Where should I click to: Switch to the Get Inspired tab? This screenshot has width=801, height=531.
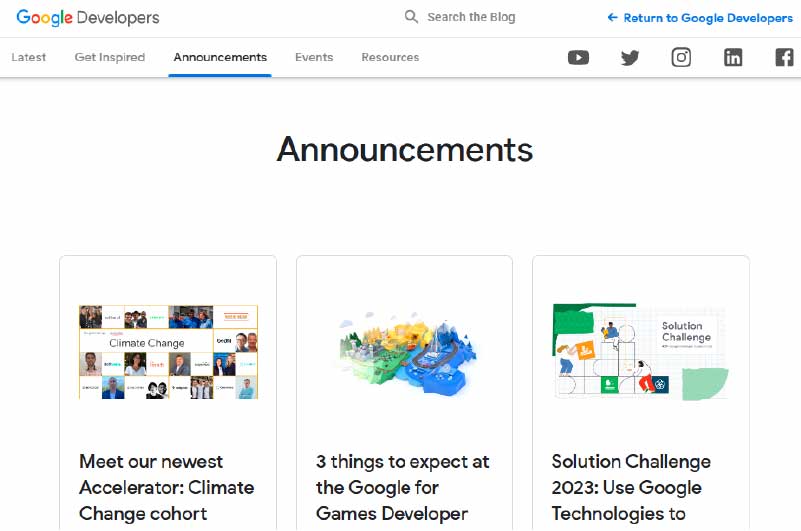110,57
